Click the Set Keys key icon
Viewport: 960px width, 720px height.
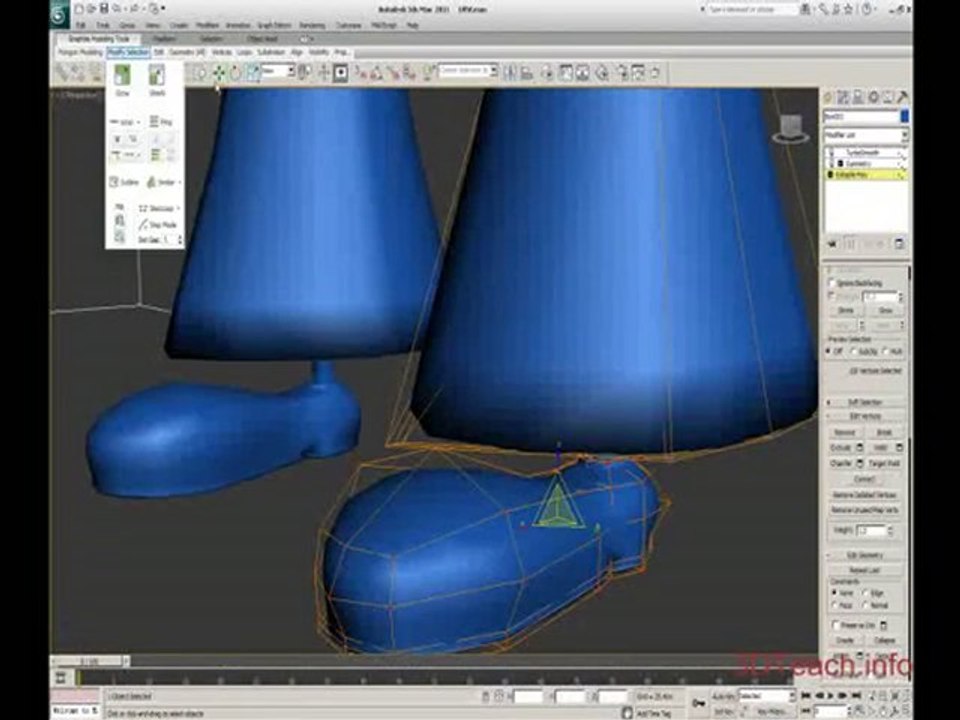click(698, 702)
